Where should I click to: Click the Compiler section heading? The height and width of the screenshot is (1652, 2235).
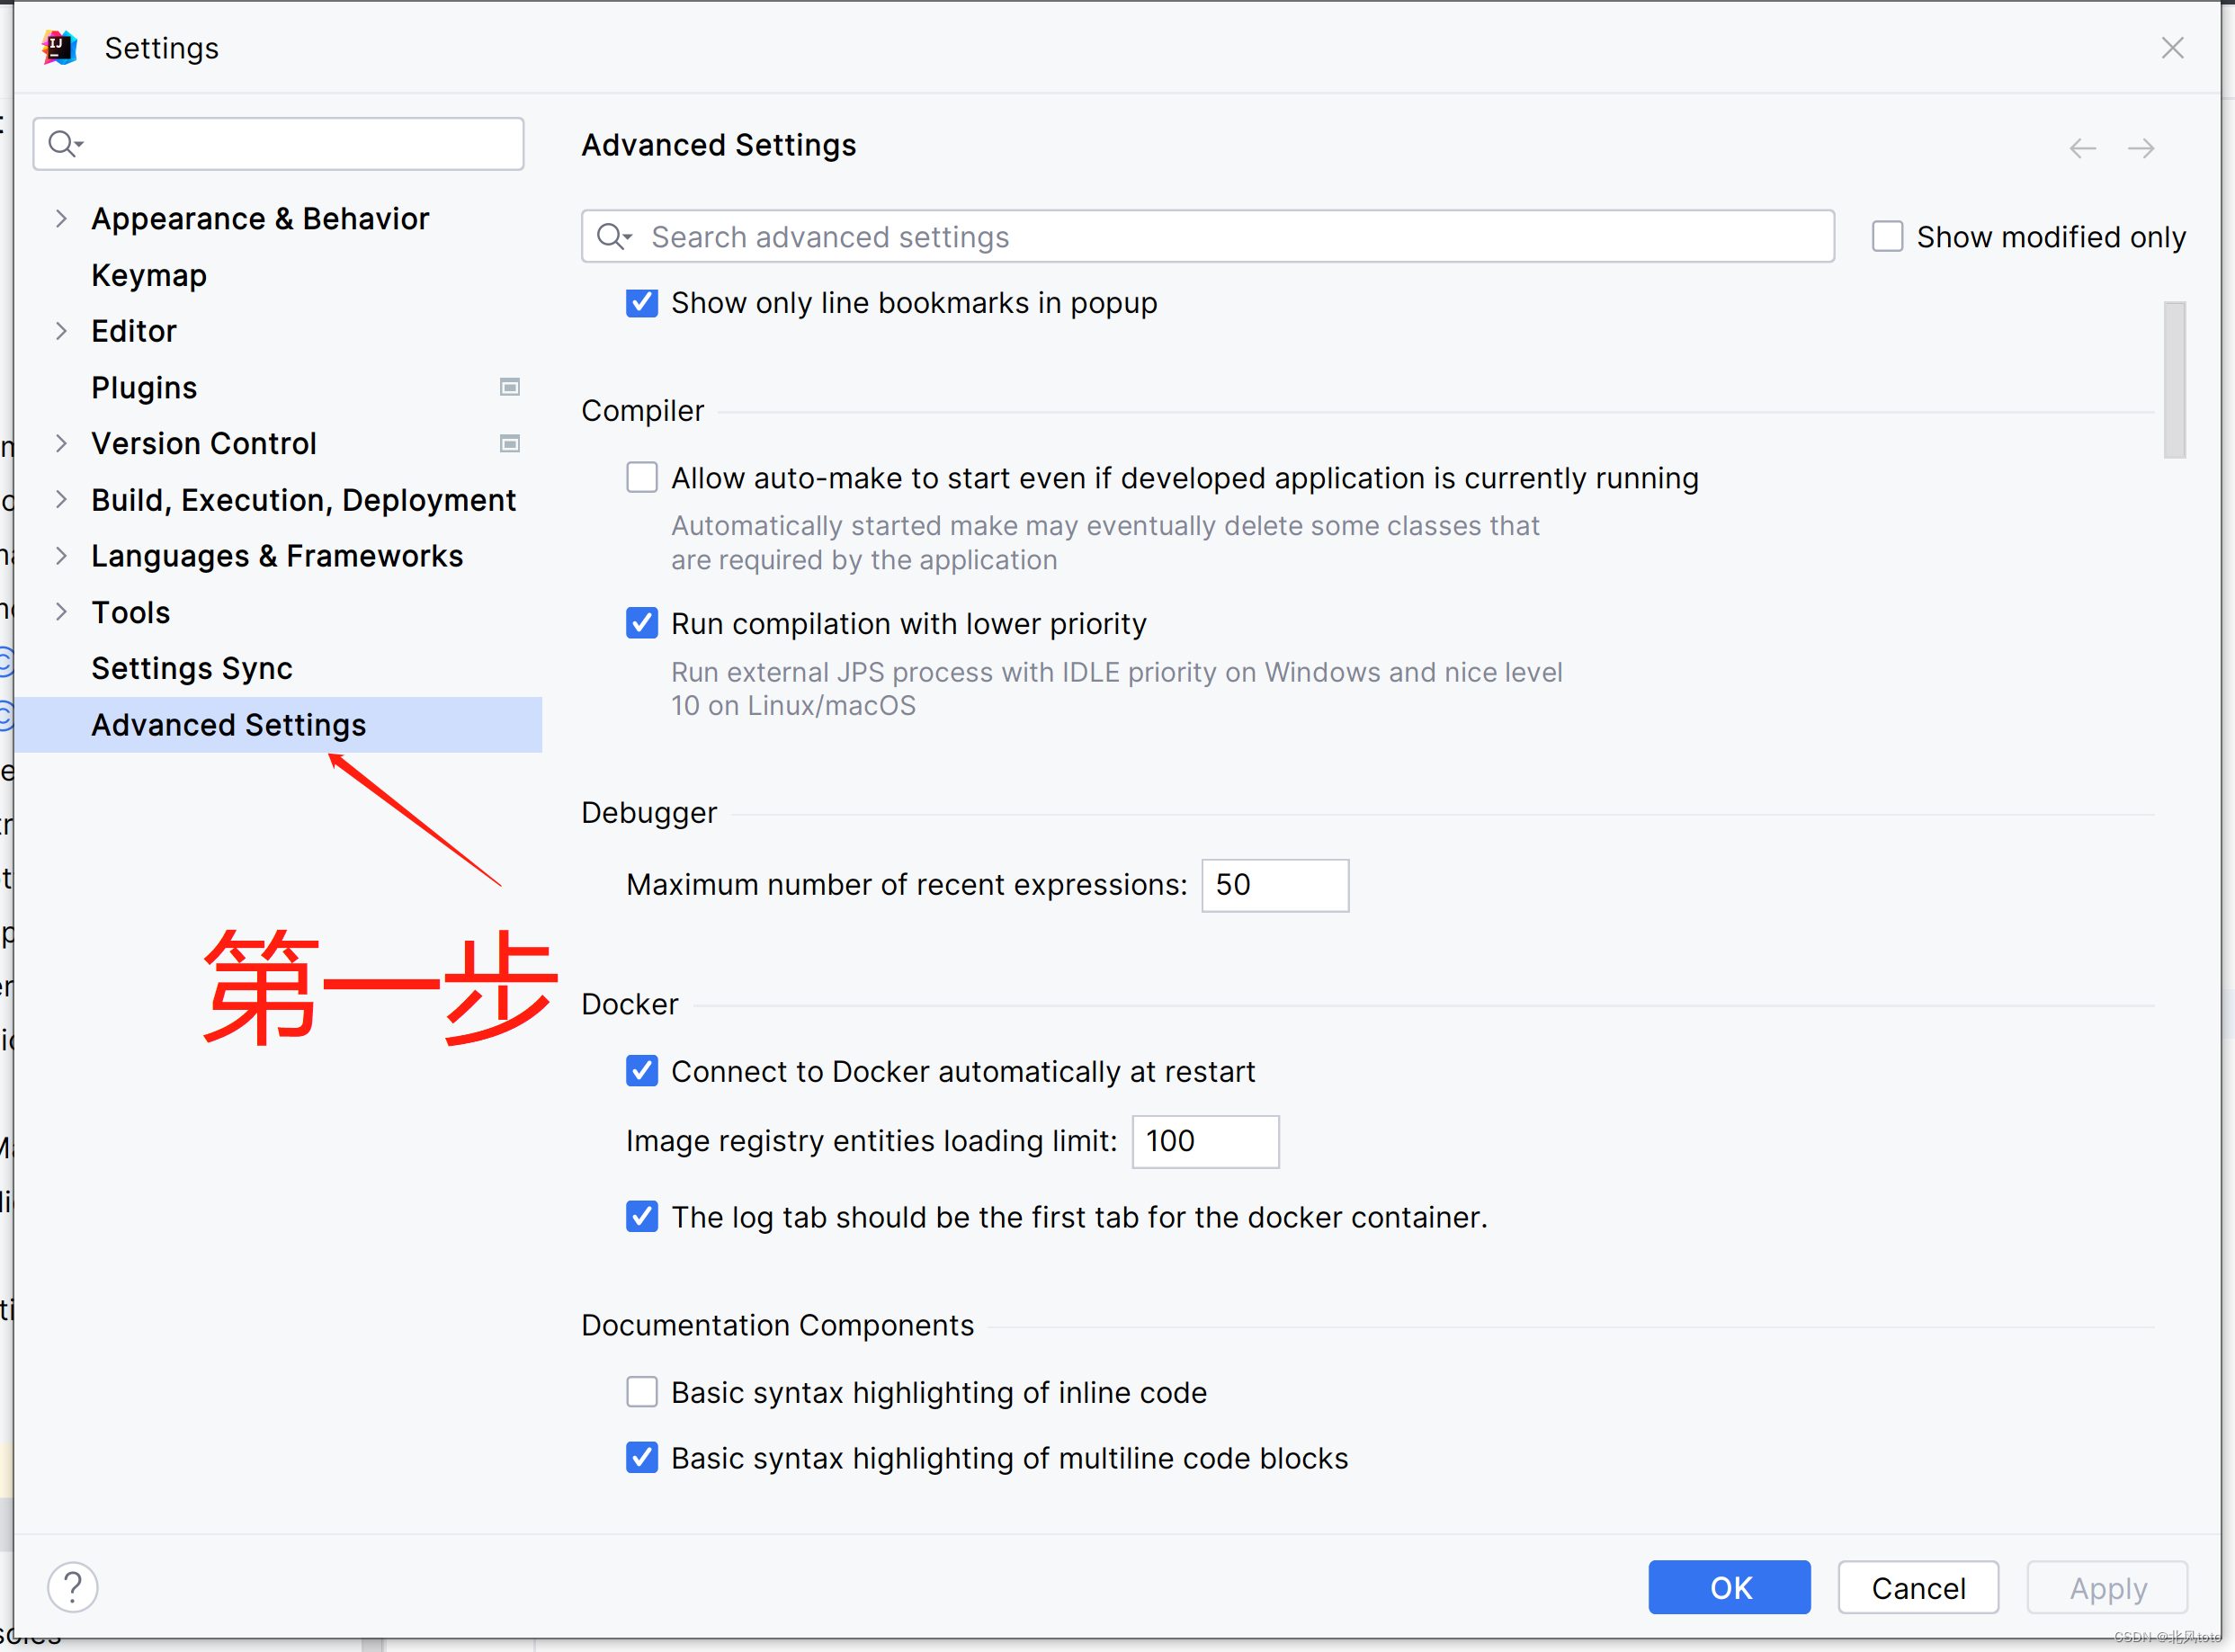(643, 411)
